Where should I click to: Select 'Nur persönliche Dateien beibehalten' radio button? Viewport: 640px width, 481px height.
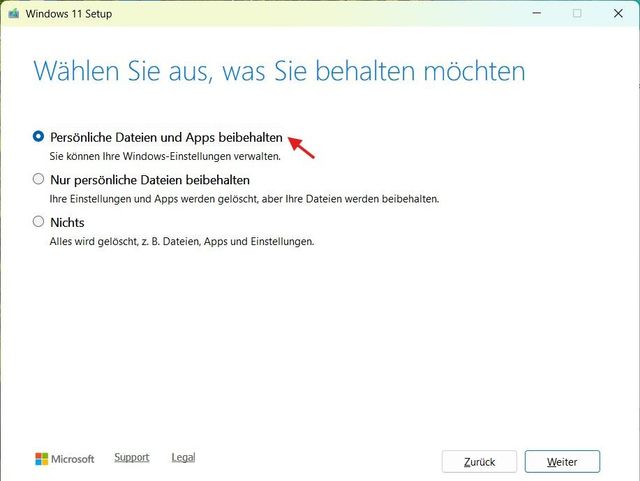[x=38, y=179]
